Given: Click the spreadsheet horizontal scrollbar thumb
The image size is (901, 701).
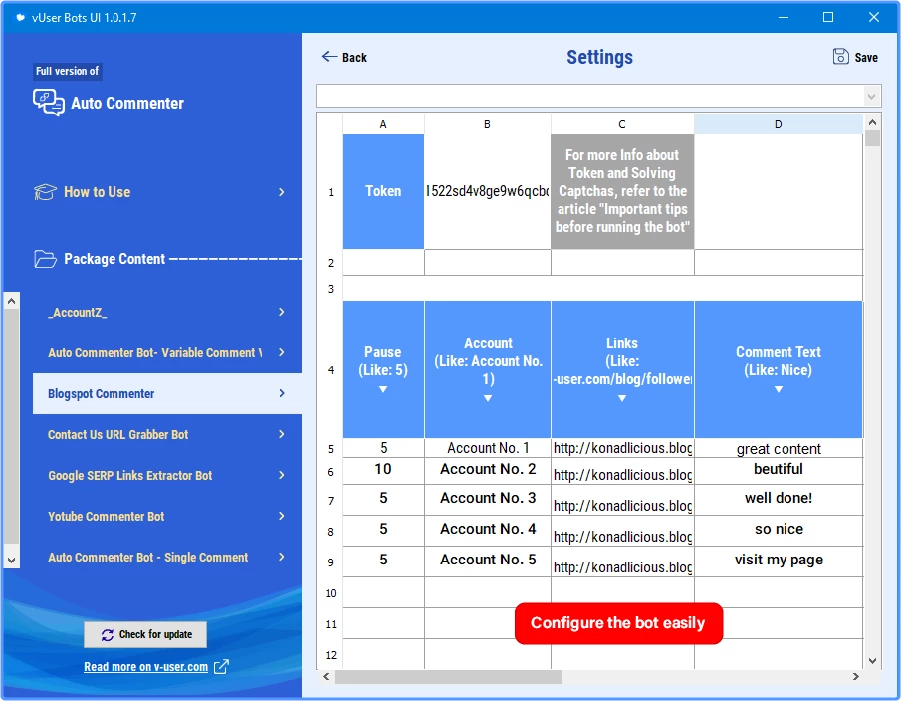Looking at the screenshot, I should coord(448,677).
